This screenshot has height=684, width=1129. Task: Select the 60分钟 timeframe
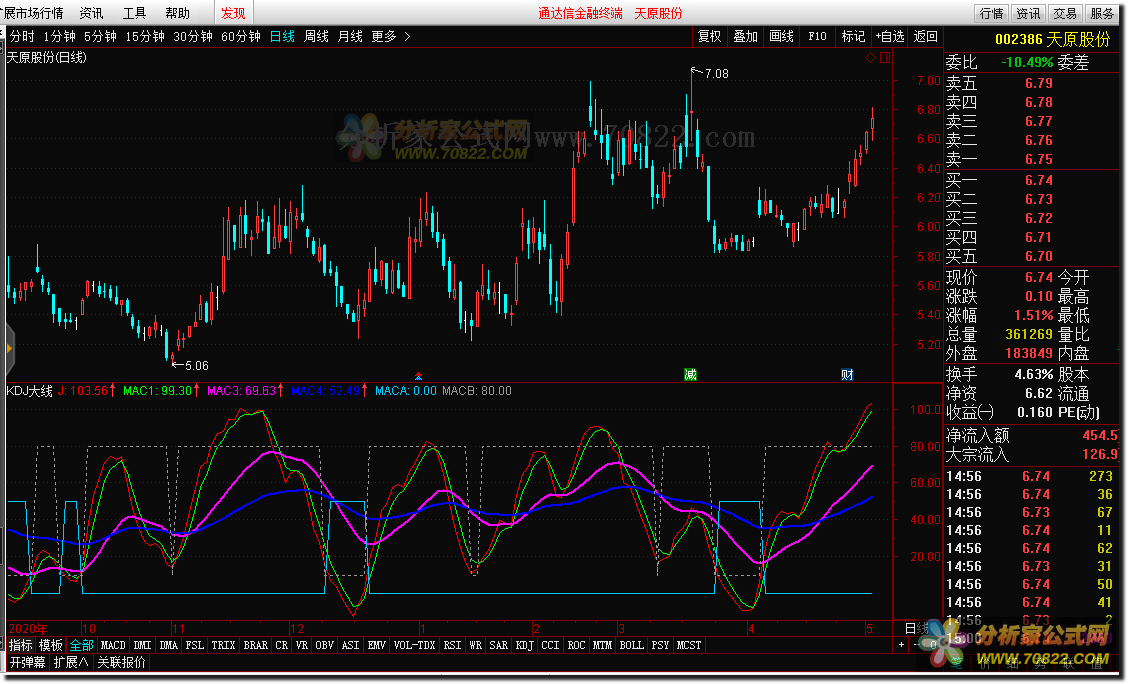(240, 36)
